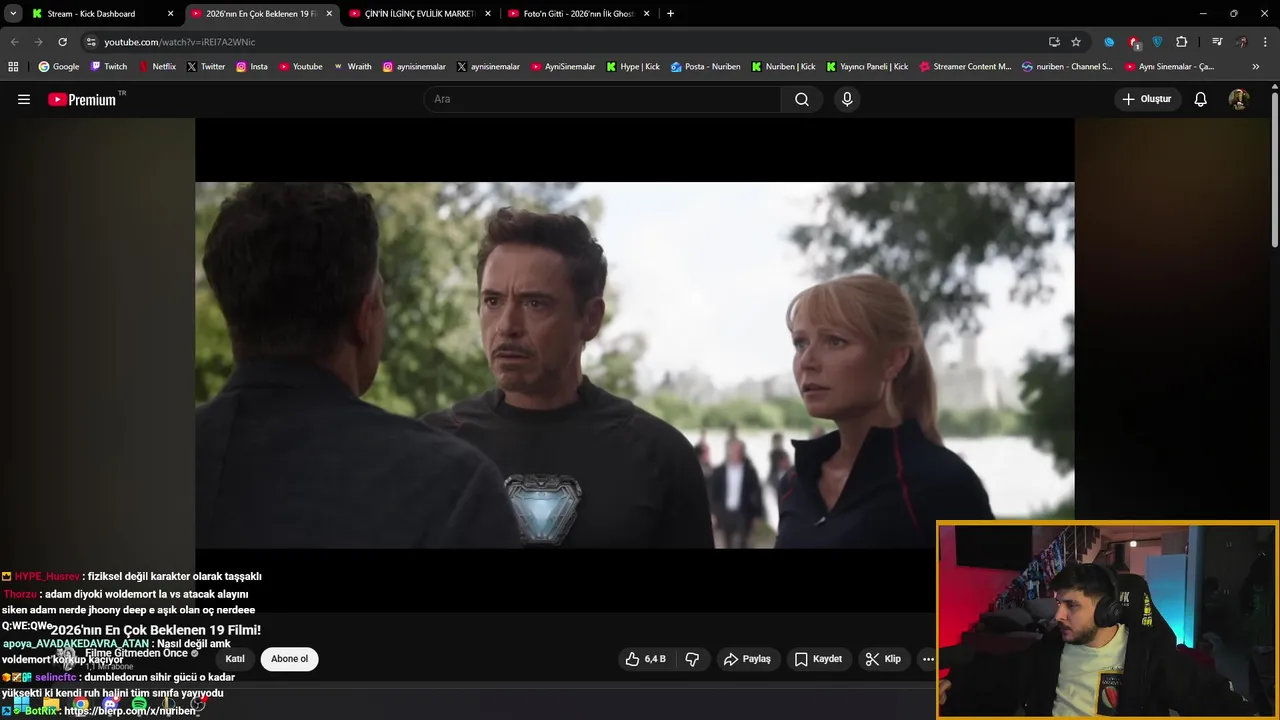The image size is (1280, 720).
Task: Expand the hidden bookmarks overflow chevron
Action: (x=1256, y=67)
